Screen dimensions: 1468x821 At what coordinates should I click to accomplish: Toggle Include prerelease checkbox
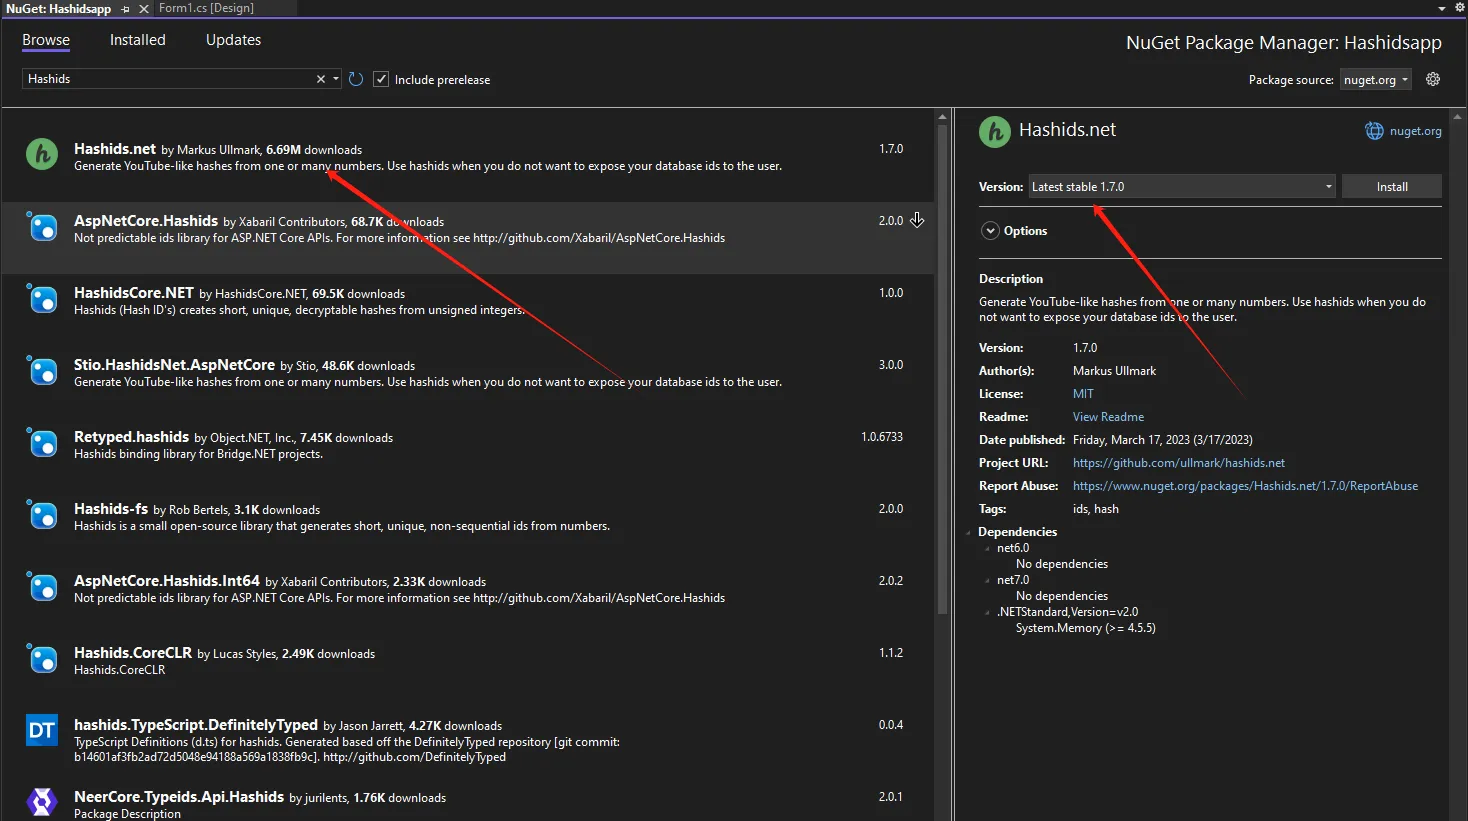(x=381, y=79)
